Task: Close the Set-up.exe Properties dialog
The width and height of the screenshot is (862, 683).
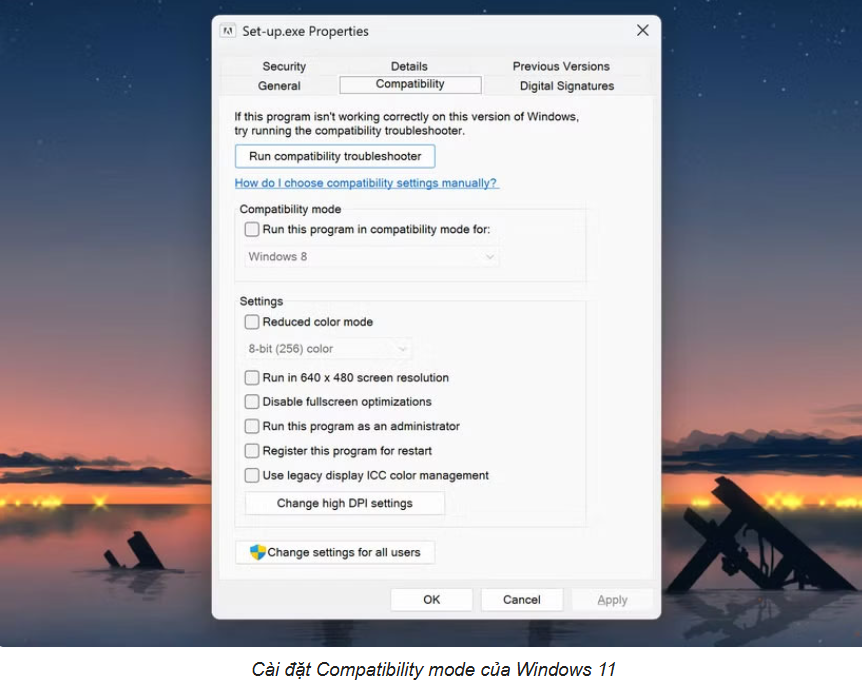Action: tap(642, 31)
